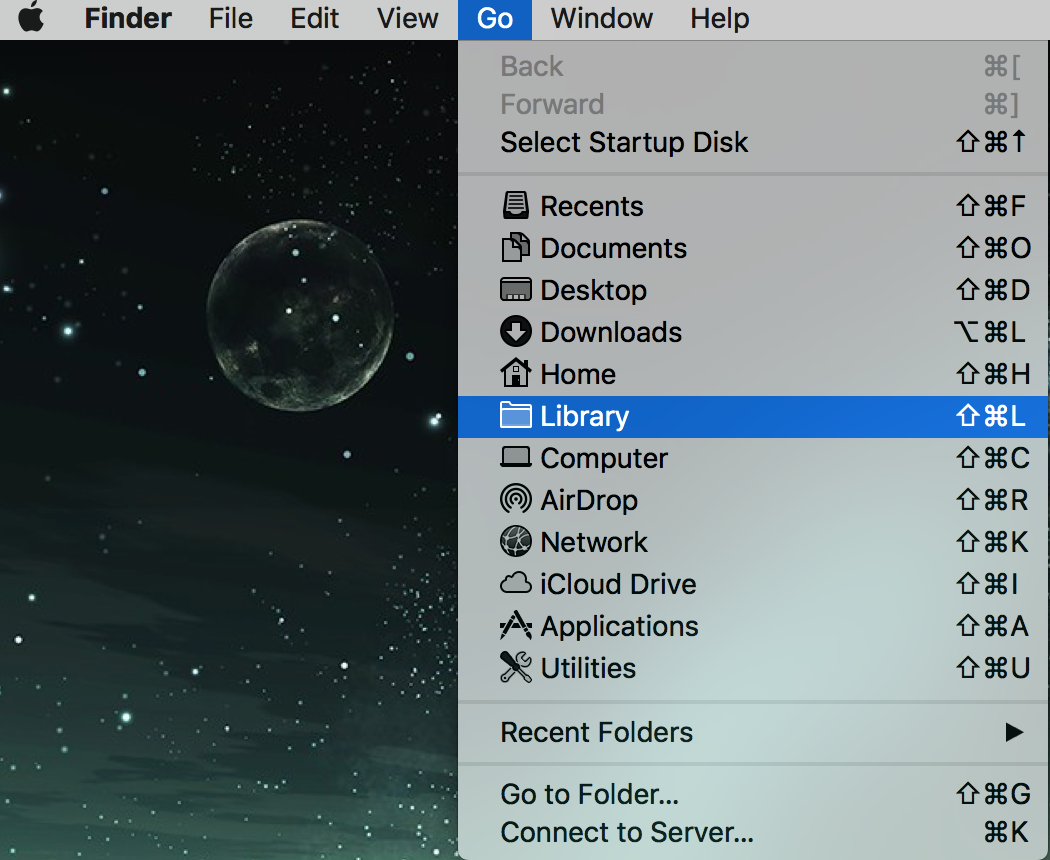Click the ⇧⌘G shortcut beside Go to Folder
1050x860 pixels.
click(x=993, y=794)
